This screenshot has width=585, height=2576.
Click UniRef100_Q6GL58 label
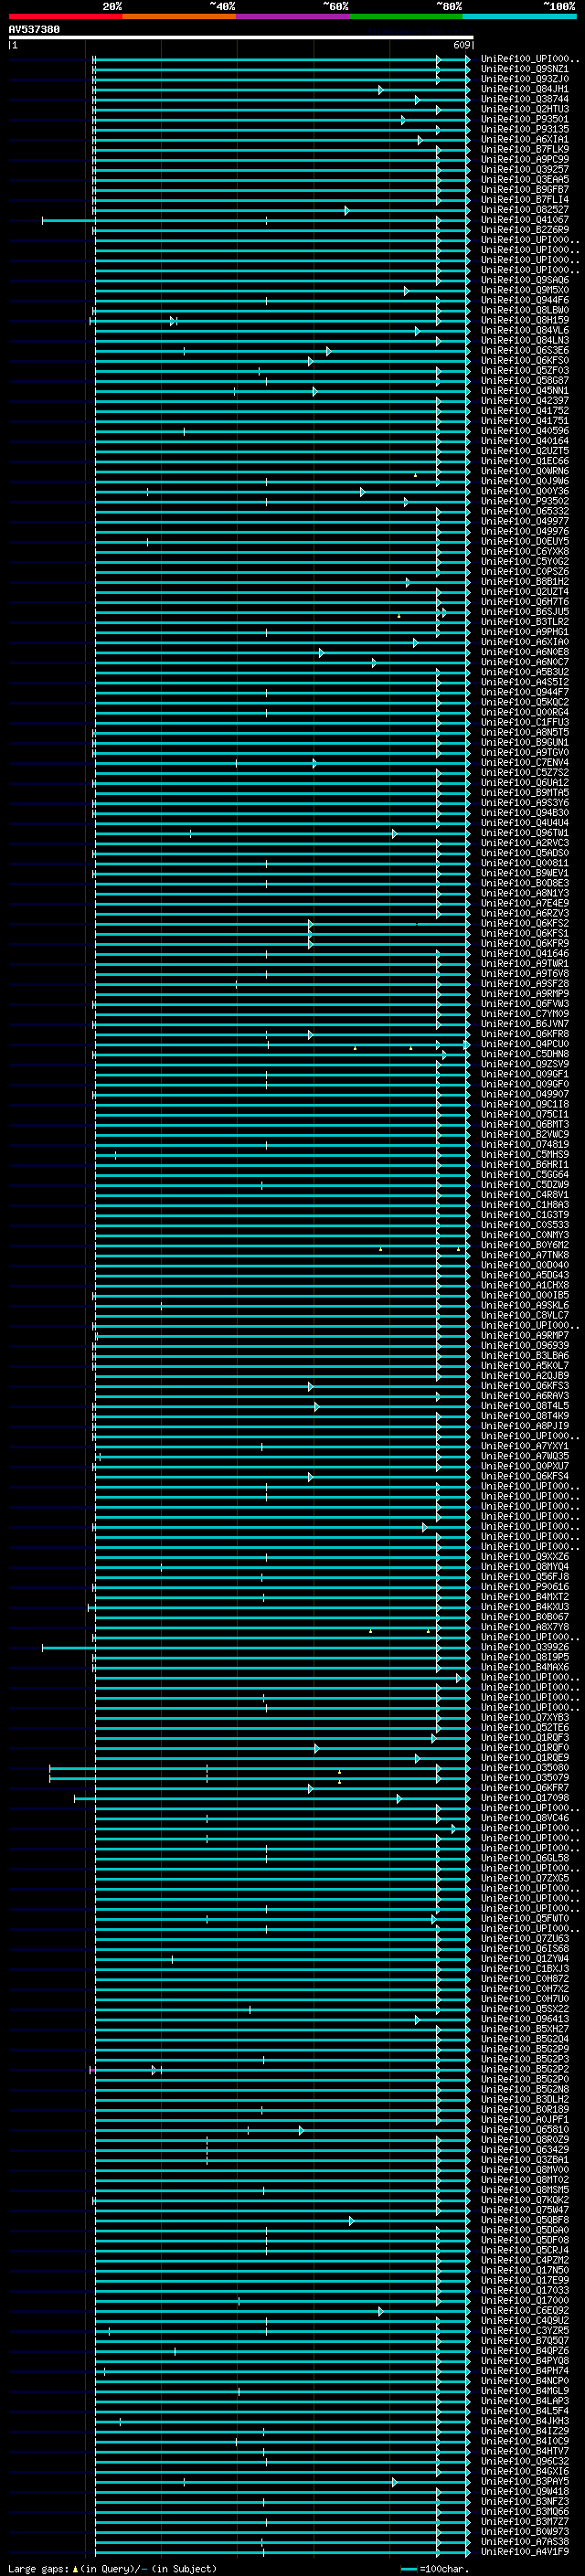point(525,1858)
